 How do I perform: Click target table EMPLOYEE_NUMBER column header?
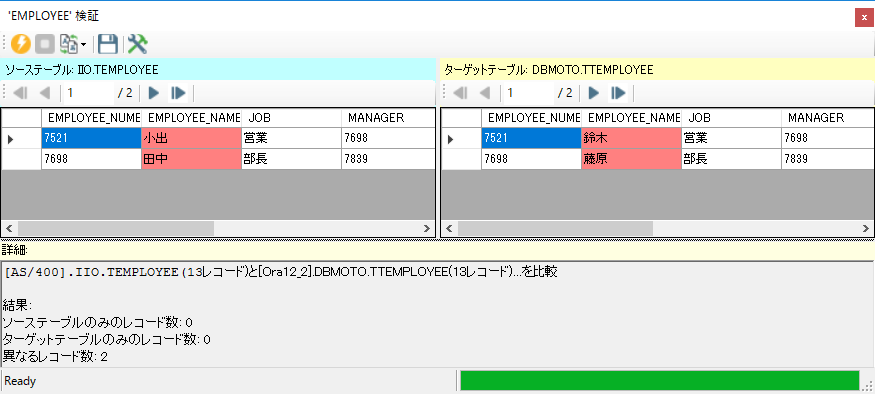tap(532, 118)
